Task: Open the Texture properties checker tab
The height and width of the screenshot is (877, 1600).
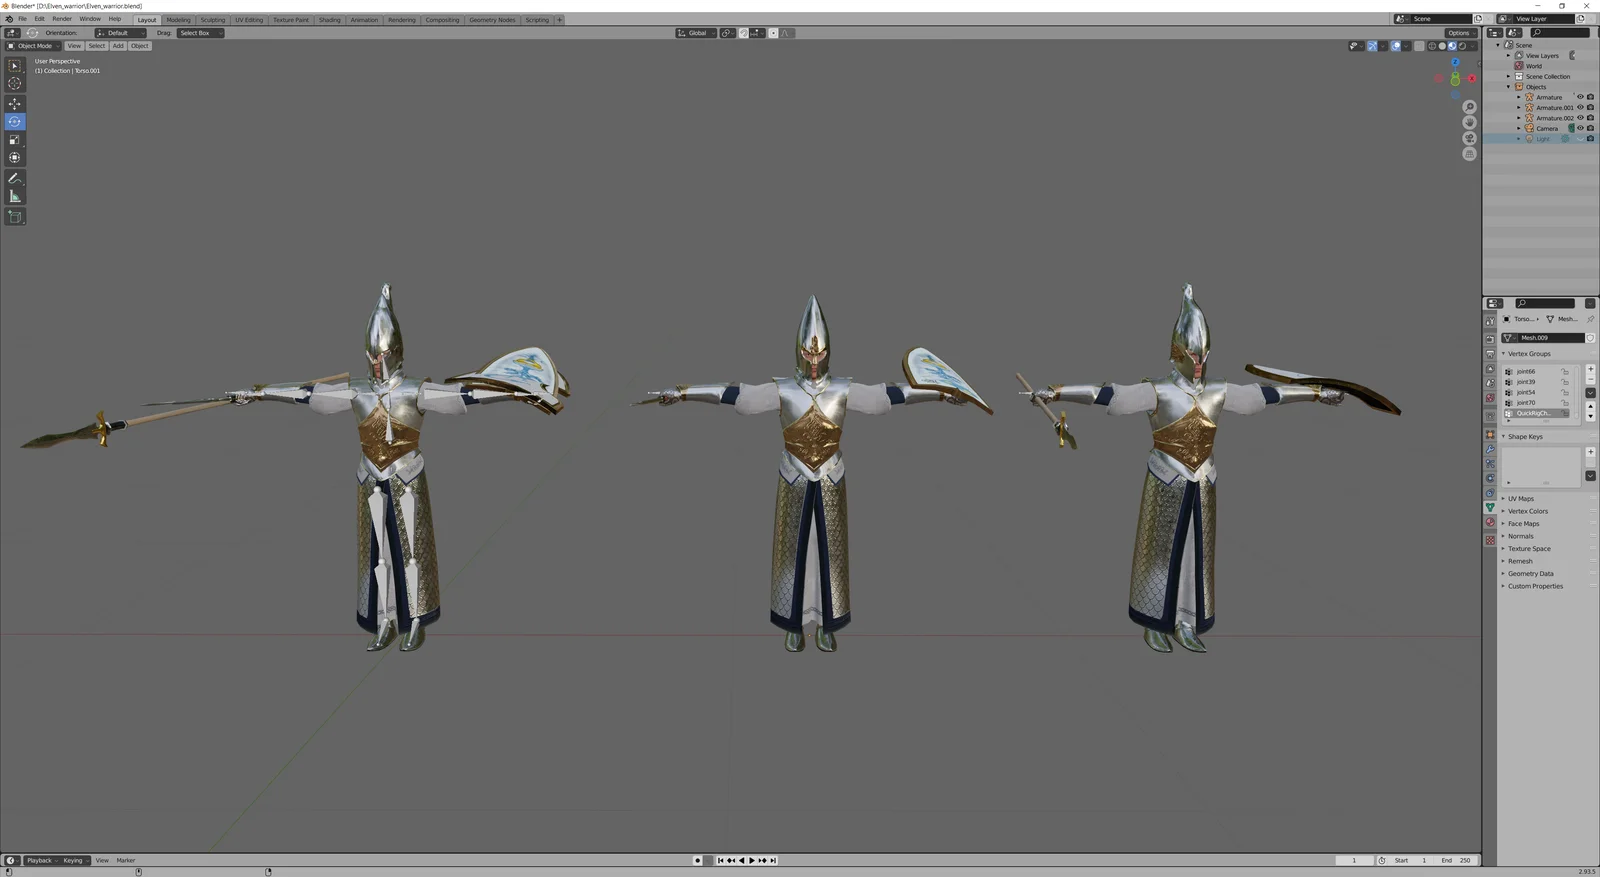Action: point(1490,539)
